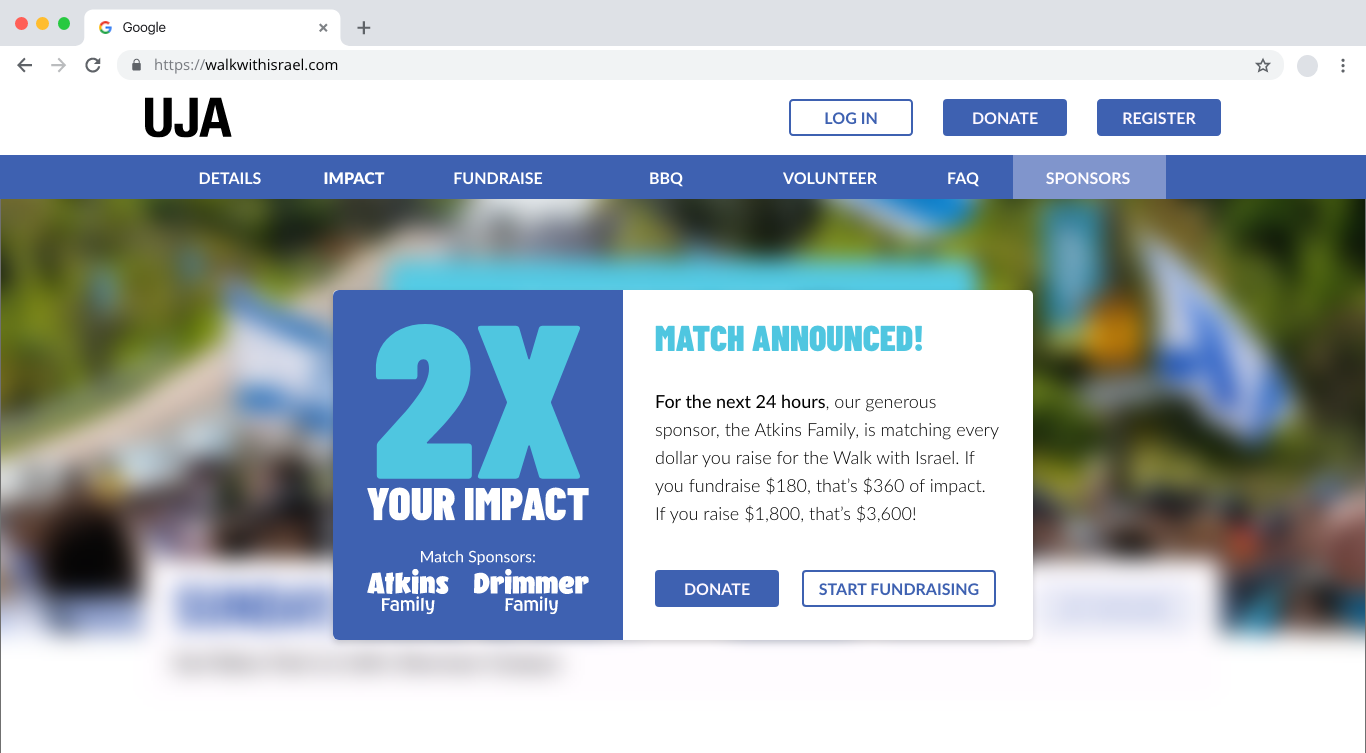Screen dimensions: 1366x753
Task: Click DONATE button in the match popup
Action: click(x=717, y=589)
